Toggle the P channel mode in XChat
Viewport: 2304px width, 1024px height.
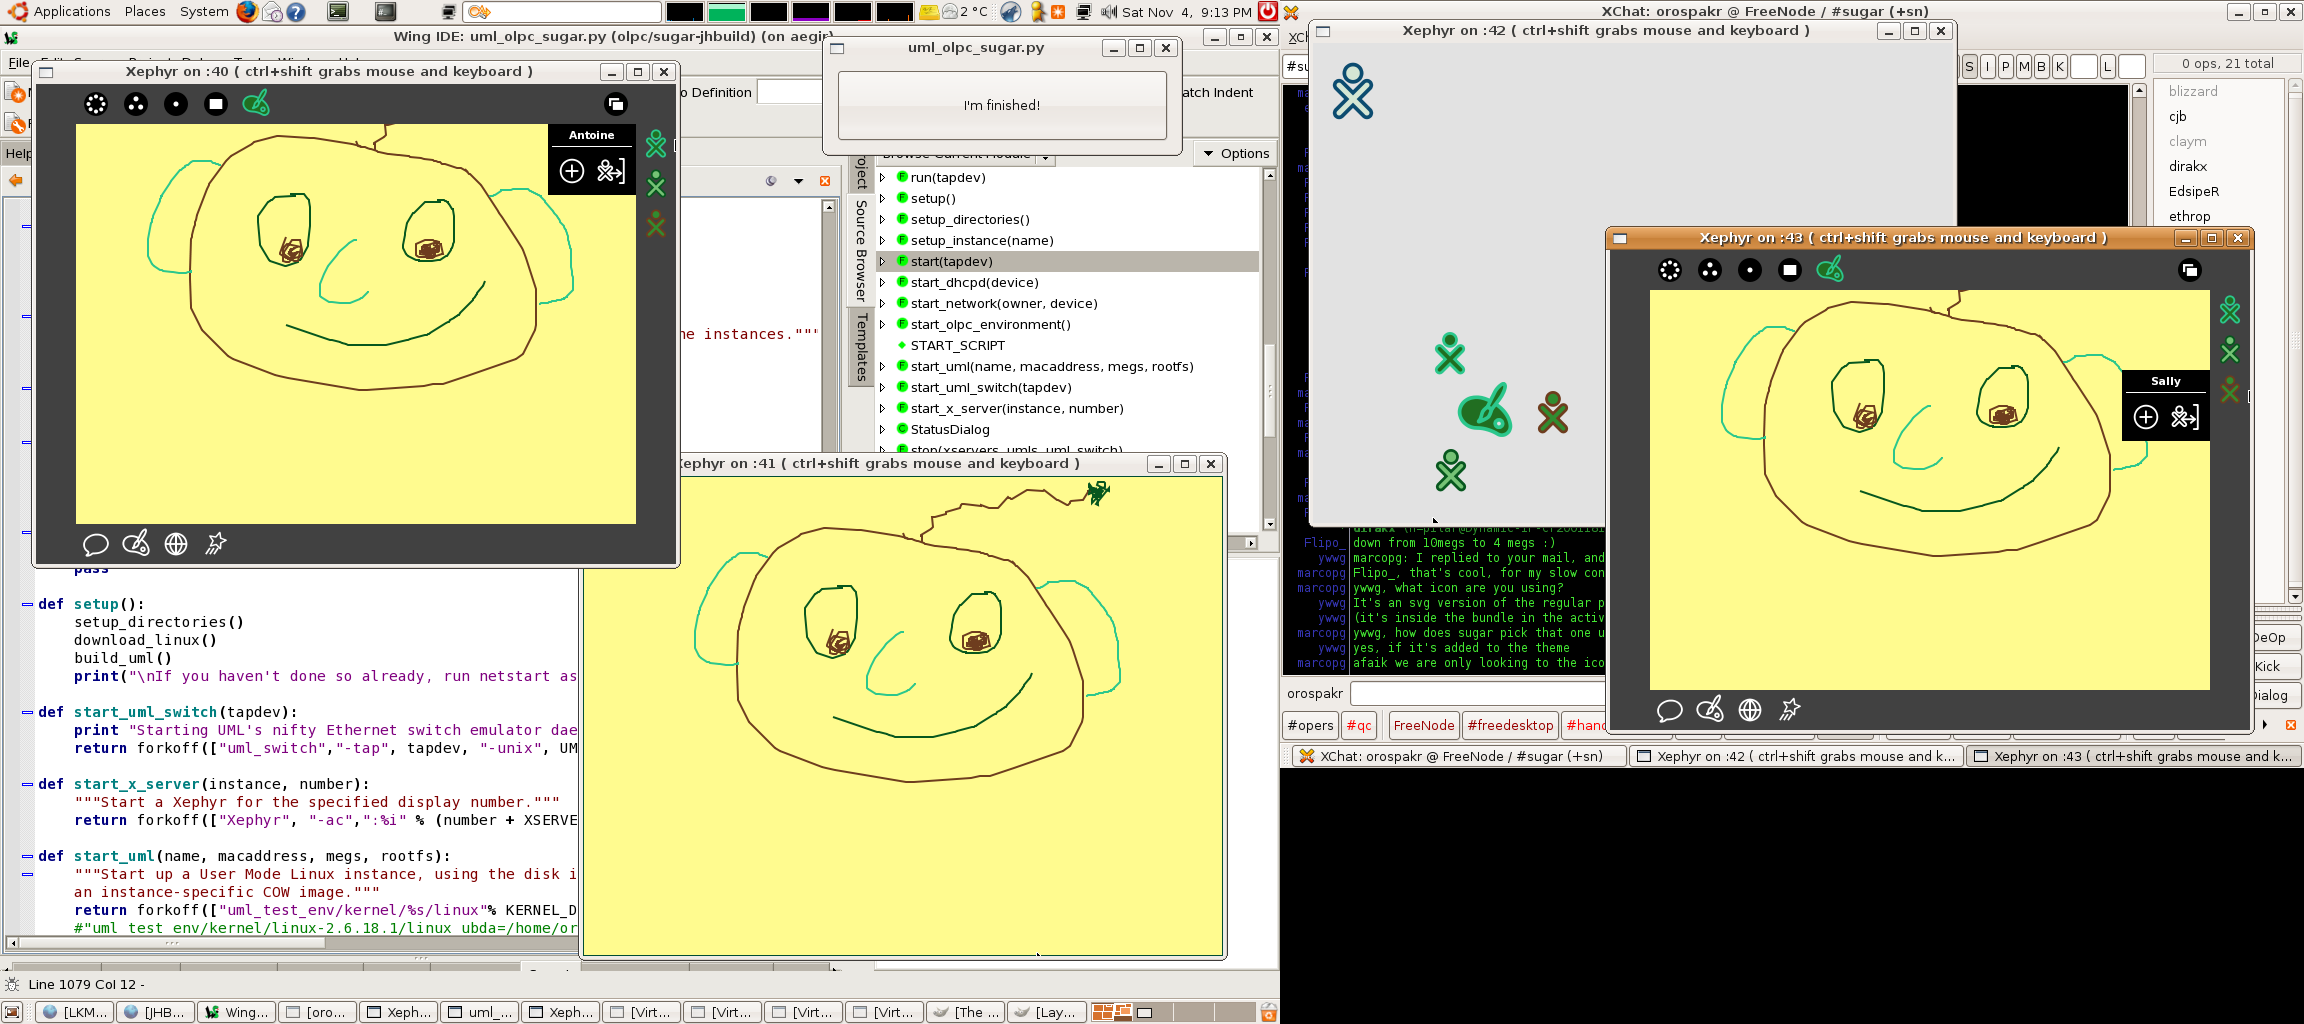pos(2005,67)
